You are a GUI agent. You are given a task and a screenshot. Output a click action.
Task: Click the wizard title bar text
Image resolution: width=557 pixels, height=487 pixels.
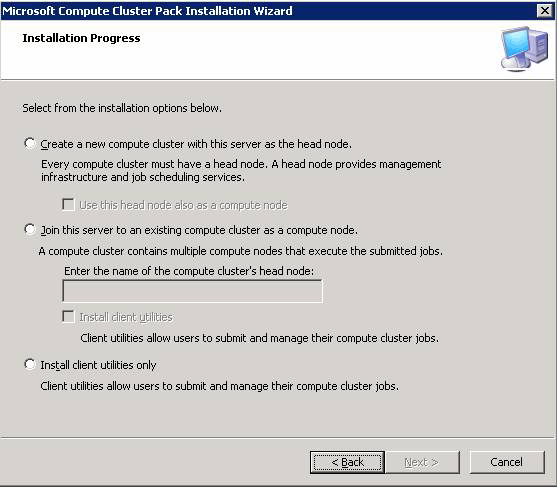coord(147,11)
